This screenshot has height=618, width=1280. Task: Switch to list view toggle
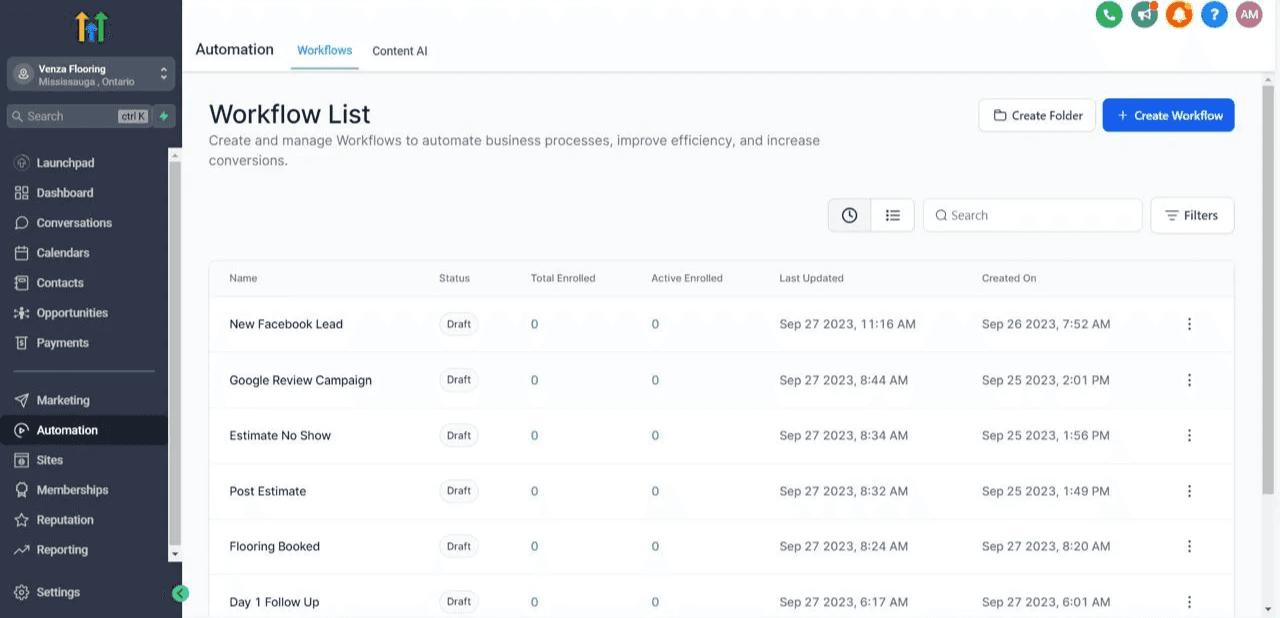893,215
